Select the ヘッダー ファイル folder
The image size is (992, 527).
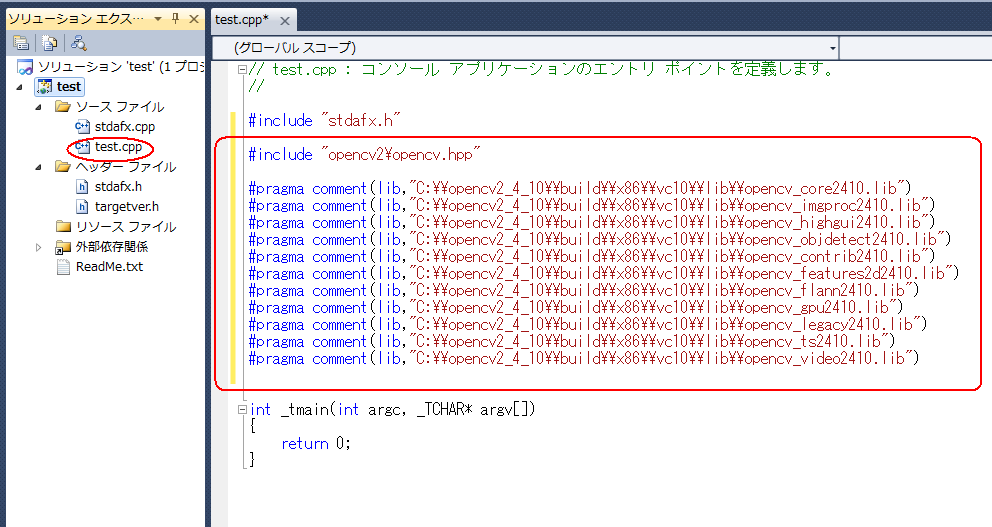pyautogui.click(x=116, y=167)
